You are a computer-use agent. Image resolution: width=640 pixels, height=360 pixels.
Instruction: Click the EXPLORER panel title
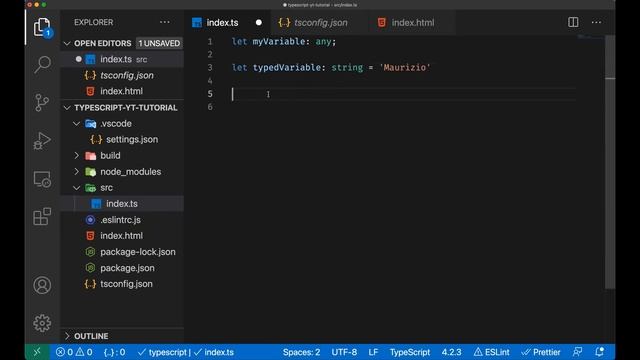pyautogui.click(x=94, y=22)
